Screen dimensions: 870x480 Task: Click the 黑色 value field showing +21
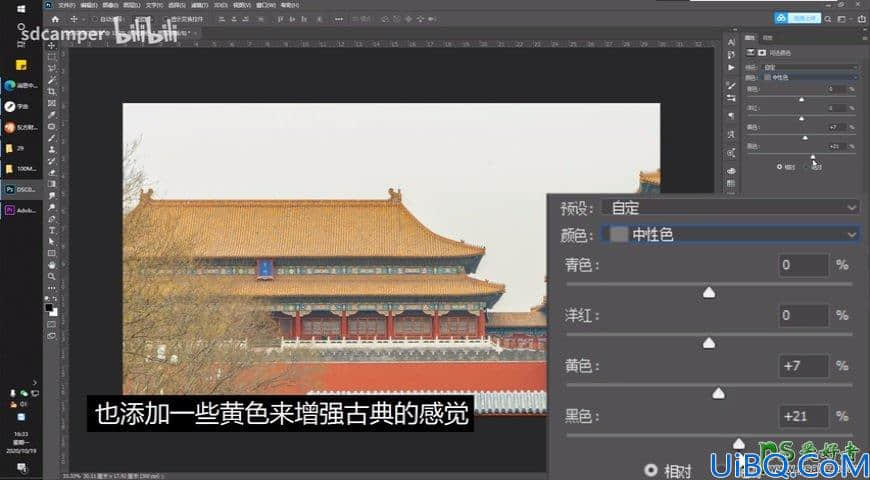click(803, 416)
